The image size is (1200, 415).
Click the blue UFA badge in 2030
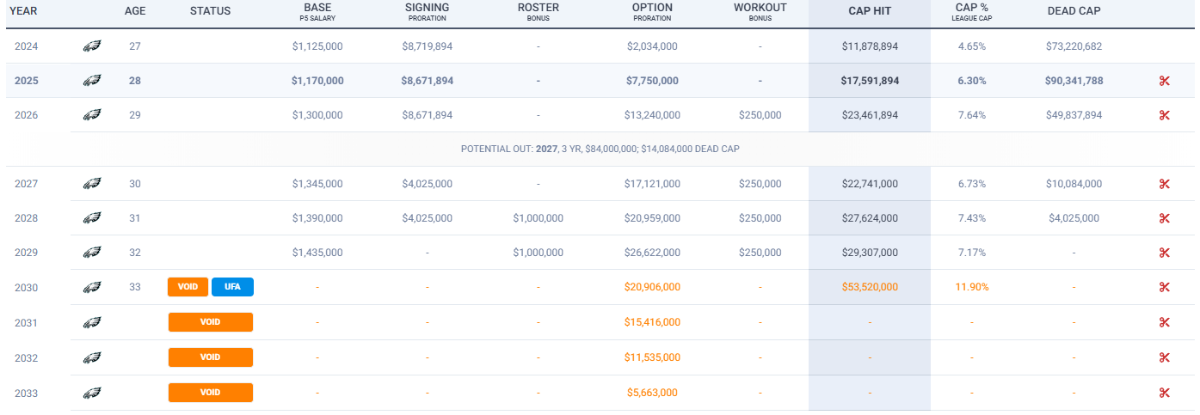pos(232,287)
